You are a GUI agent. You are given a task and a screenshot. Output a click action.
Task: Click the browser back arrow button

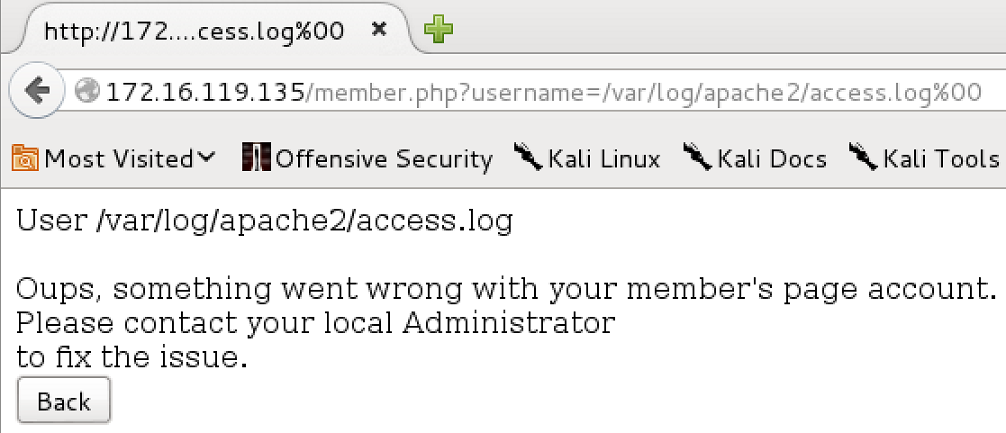click(37, 91)
